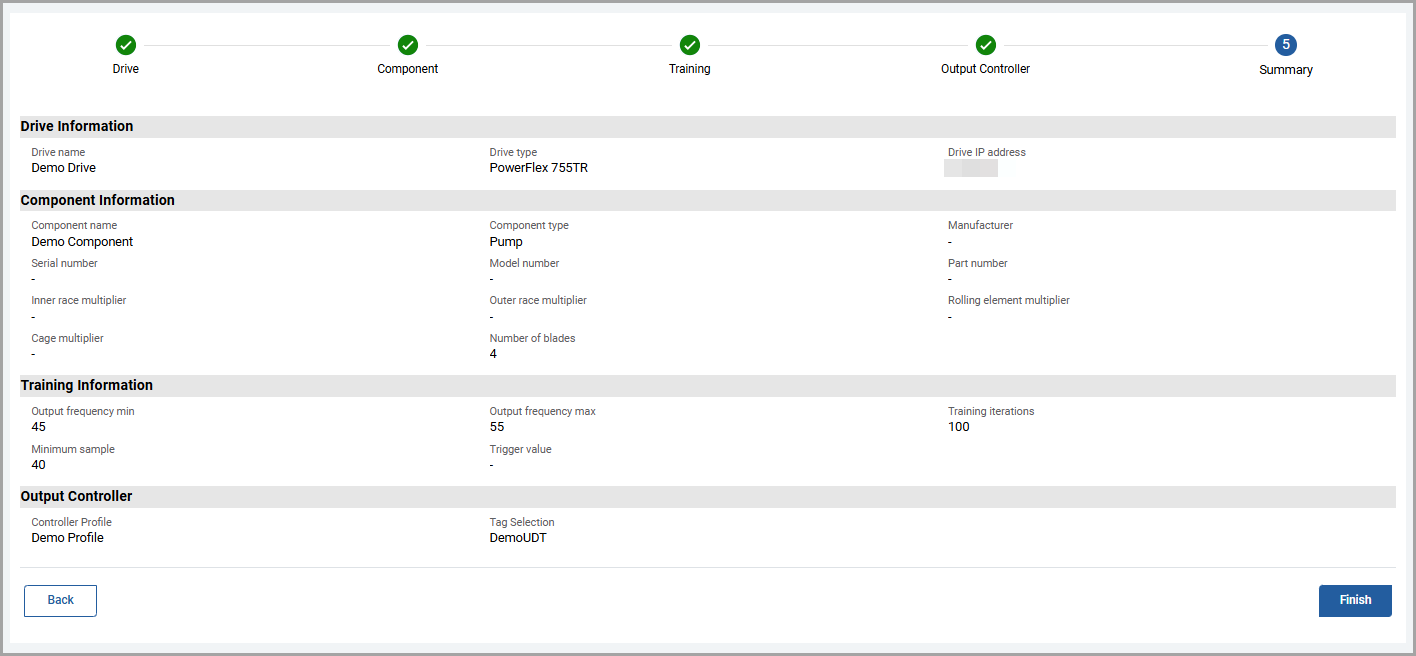Click the DemoUDT tag selection value
Viewport: 1416px width, 656px height.
pyautogui.click(x=517, y=538)
